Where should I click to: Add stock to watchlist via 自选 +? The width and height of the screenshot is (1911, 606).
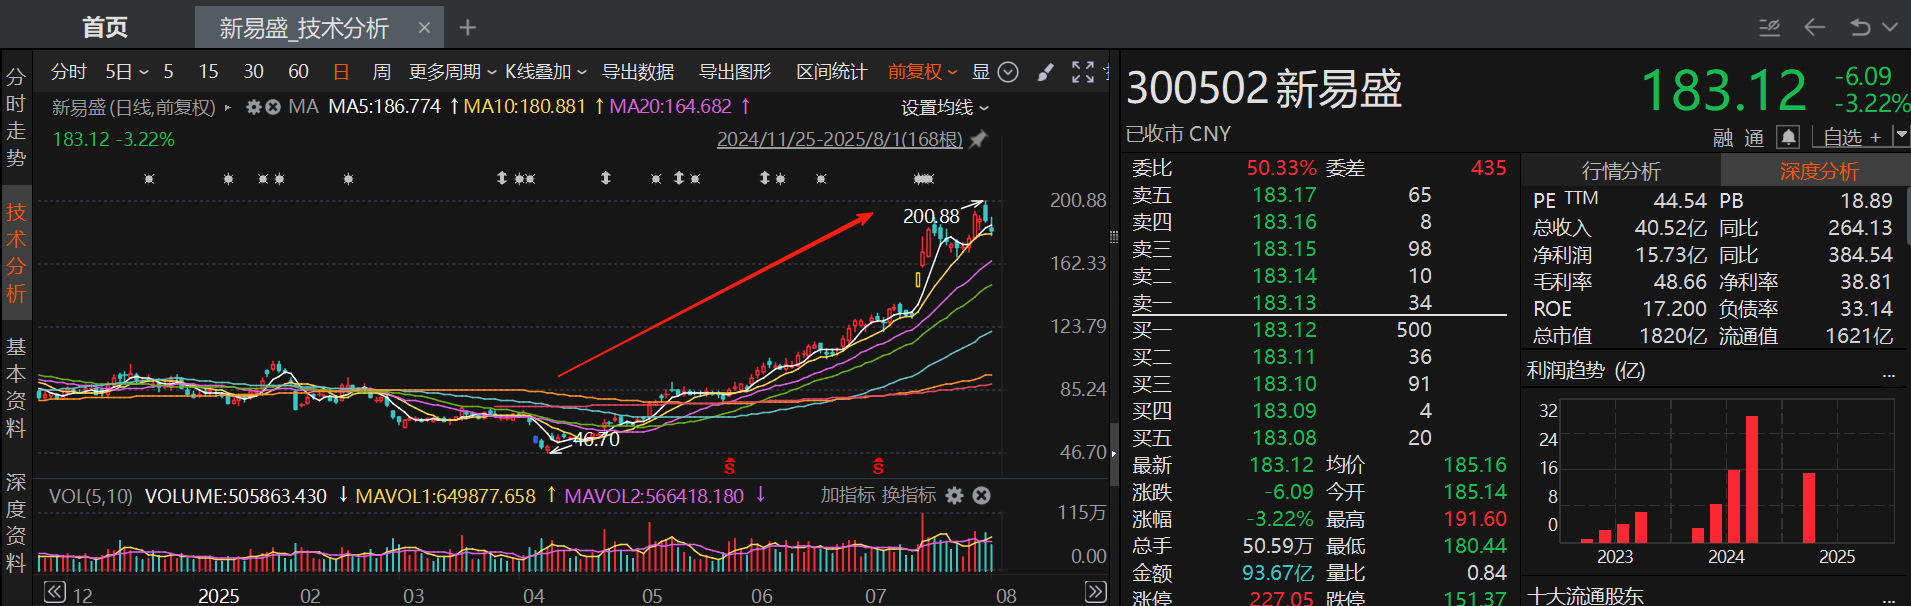point(1851,137)
